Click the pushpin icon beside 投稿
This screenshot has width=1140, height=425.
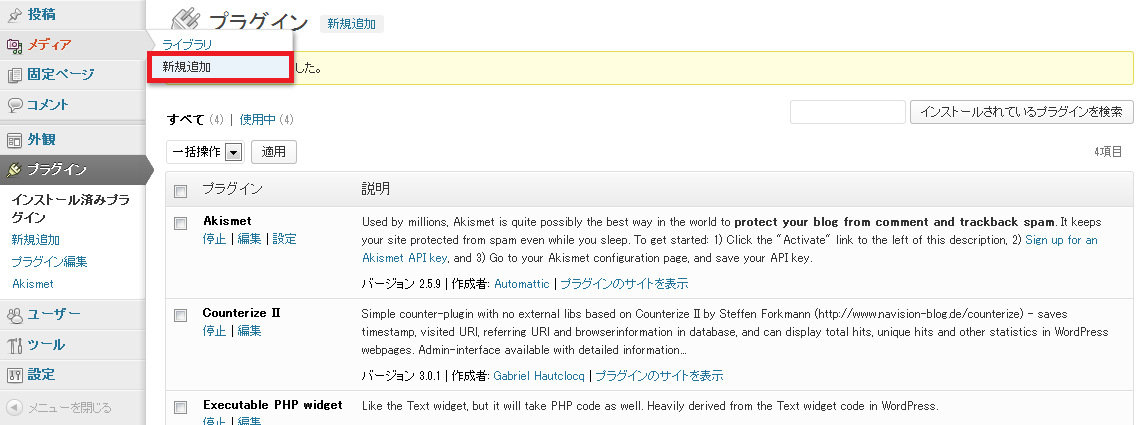(x=15, y=15)
